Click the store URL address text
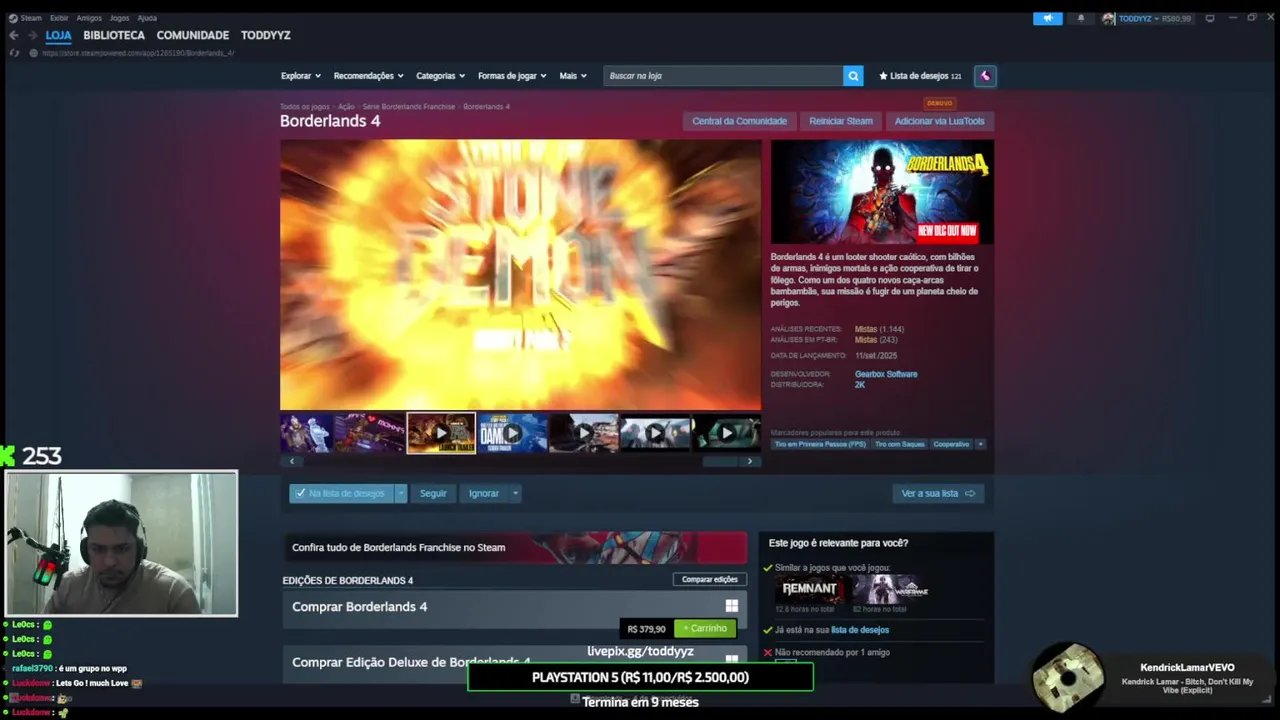Viewport: 1280px width, 720px height. coord(138,53)
